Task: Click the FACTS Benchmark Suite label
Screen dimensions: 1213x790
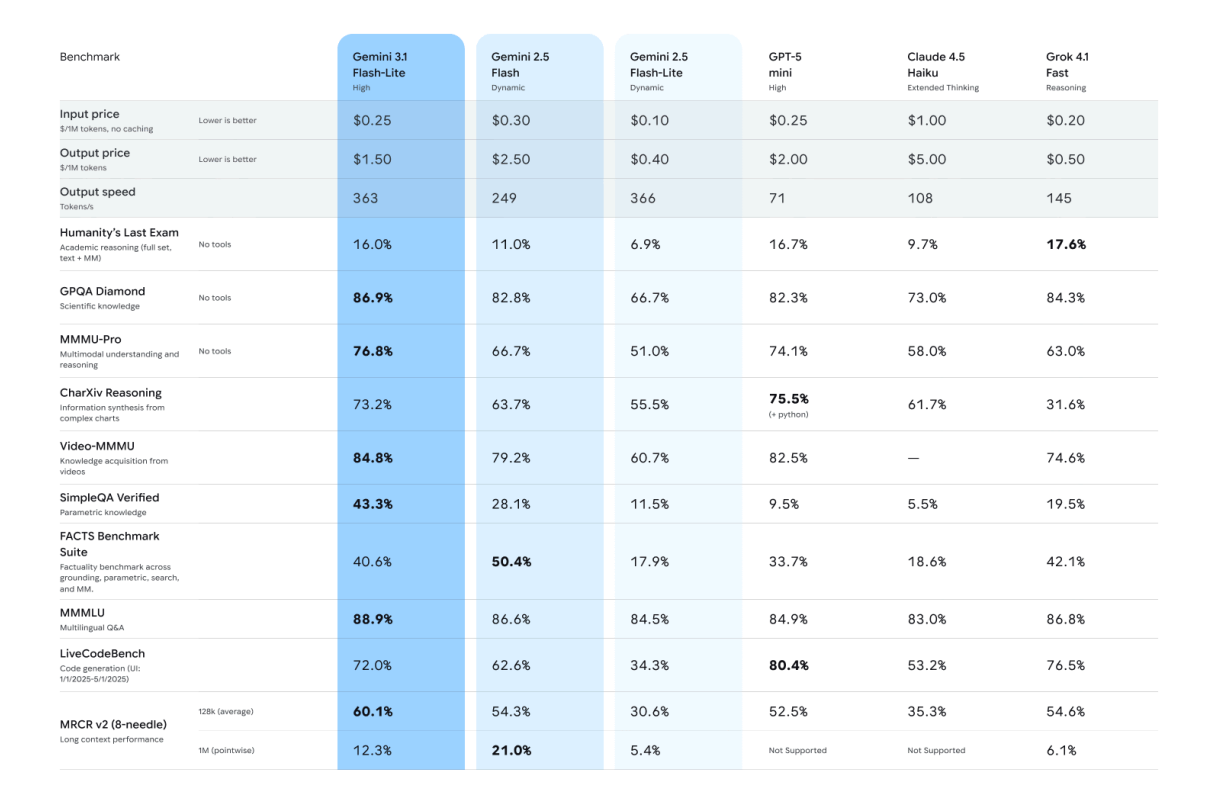Action: [x=109, y=543]
